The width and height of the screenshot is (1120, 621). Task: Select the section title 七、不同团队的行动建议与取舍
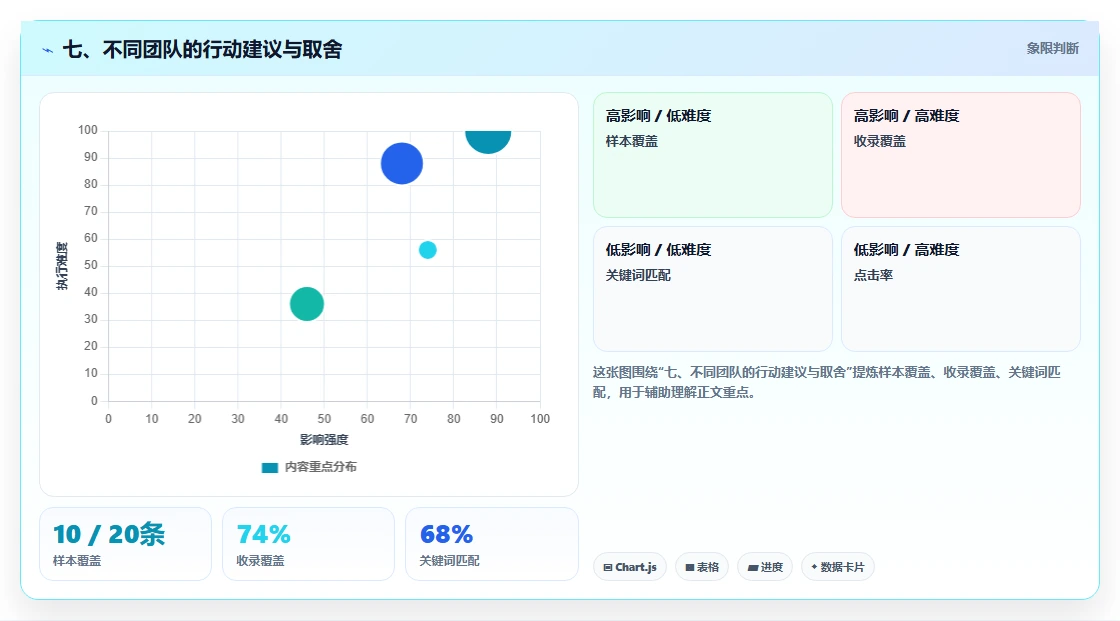pos(203,49)
